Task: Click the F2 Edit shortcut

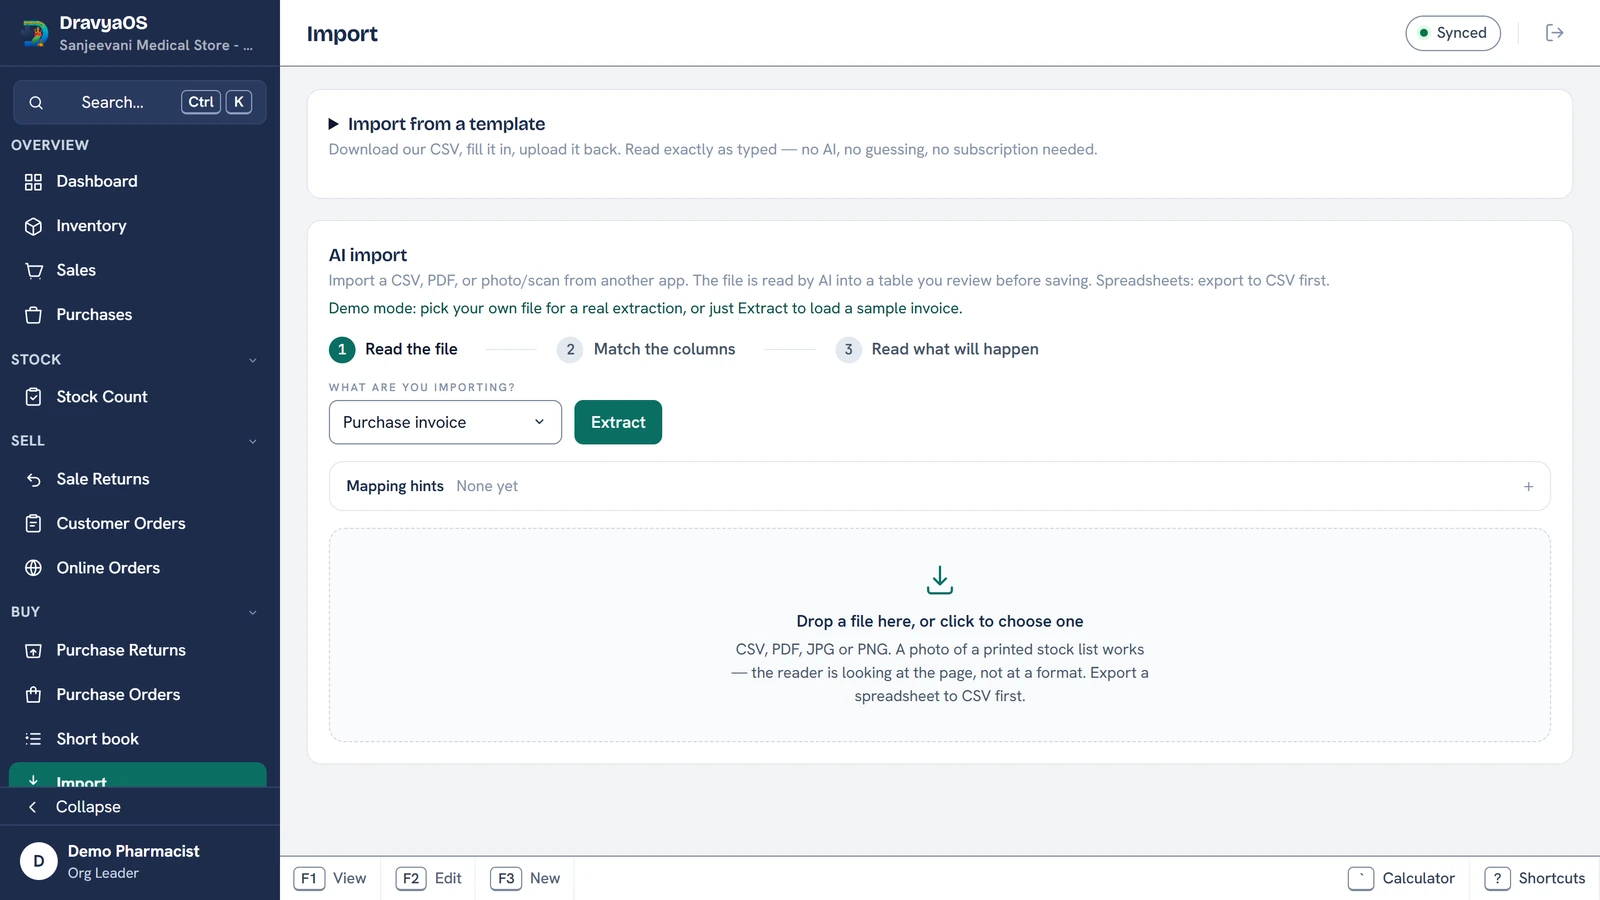Action: point(429,878)
